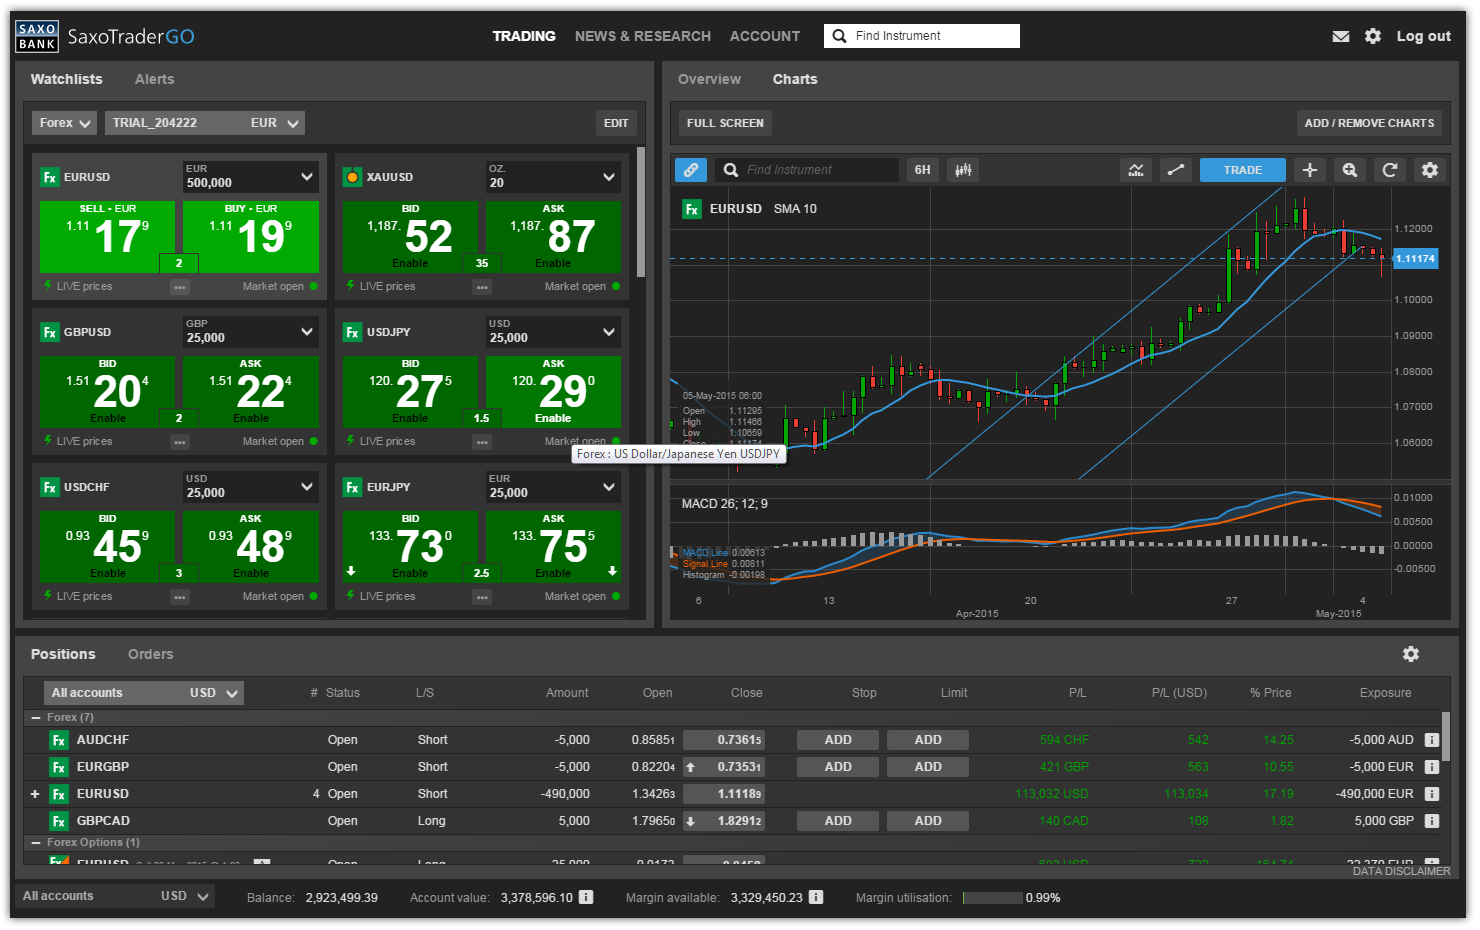Enable the GBPUSD ASK price button
1480x930 pixels.
pos(251,392)
